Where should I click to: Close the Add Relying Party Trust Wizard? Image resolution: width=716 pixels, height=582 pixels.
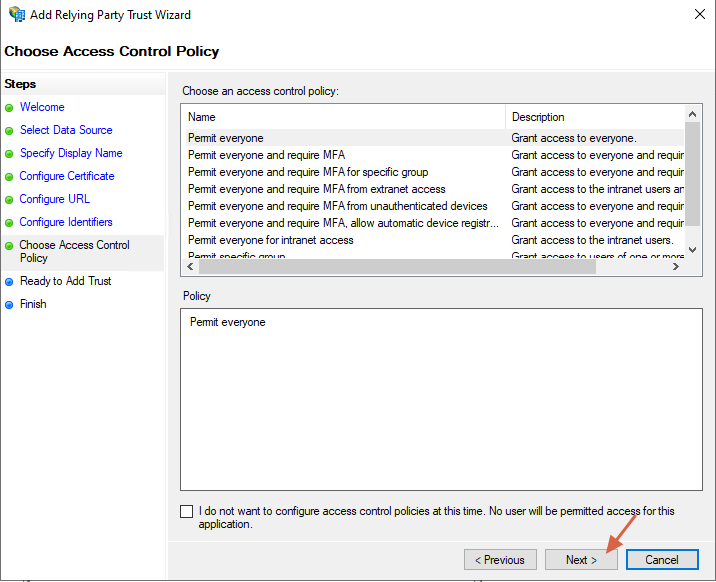[x=699, y=14]
